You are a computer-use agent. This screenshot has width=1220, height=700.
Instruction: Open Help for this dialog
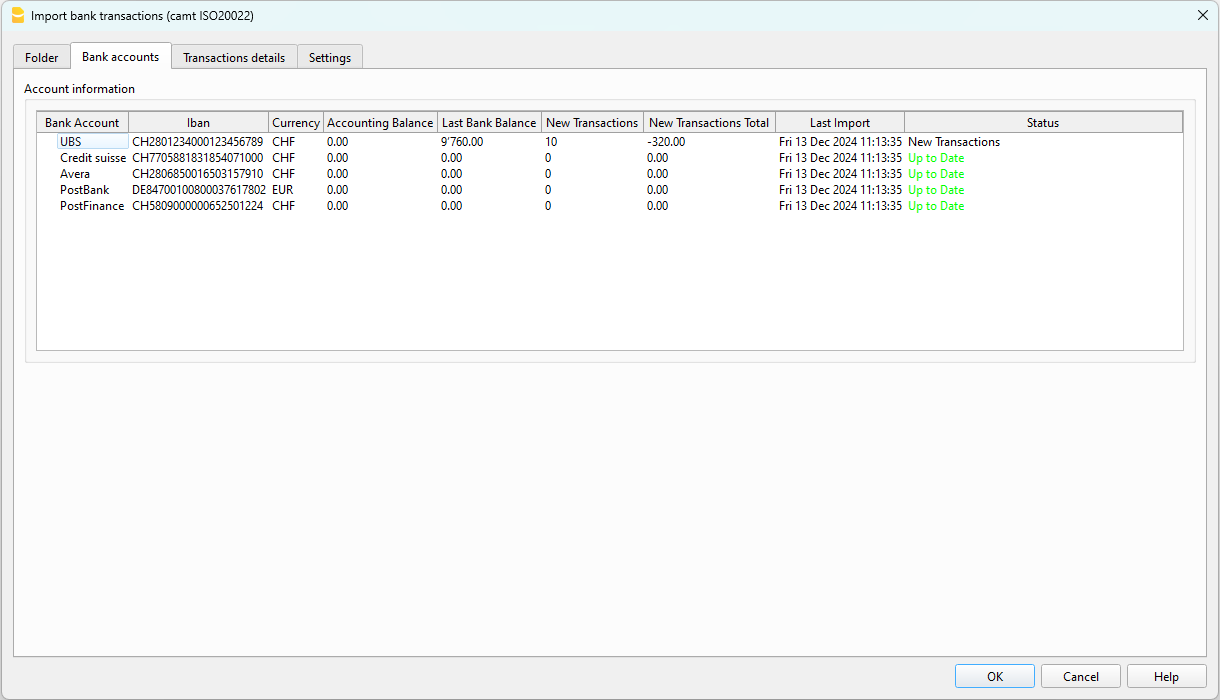(x=1166, y=677)
